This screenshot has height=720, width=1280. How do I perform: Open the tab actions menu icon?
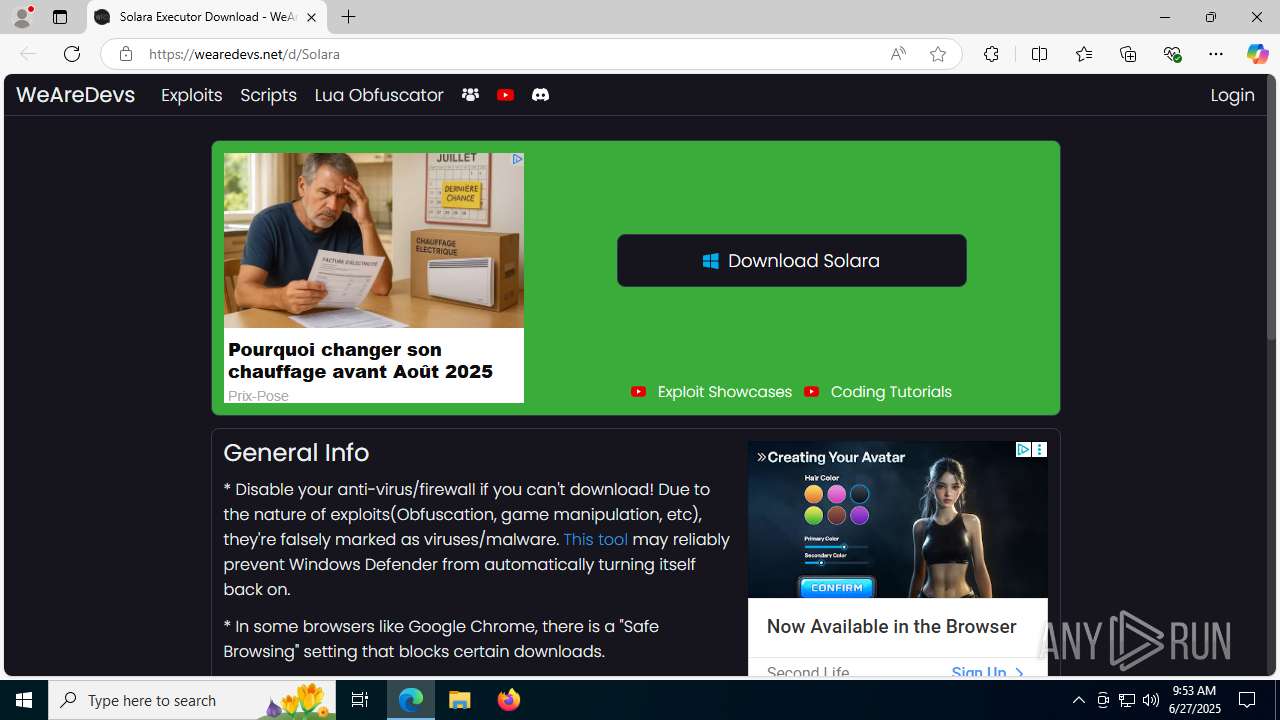coord(60,17)
